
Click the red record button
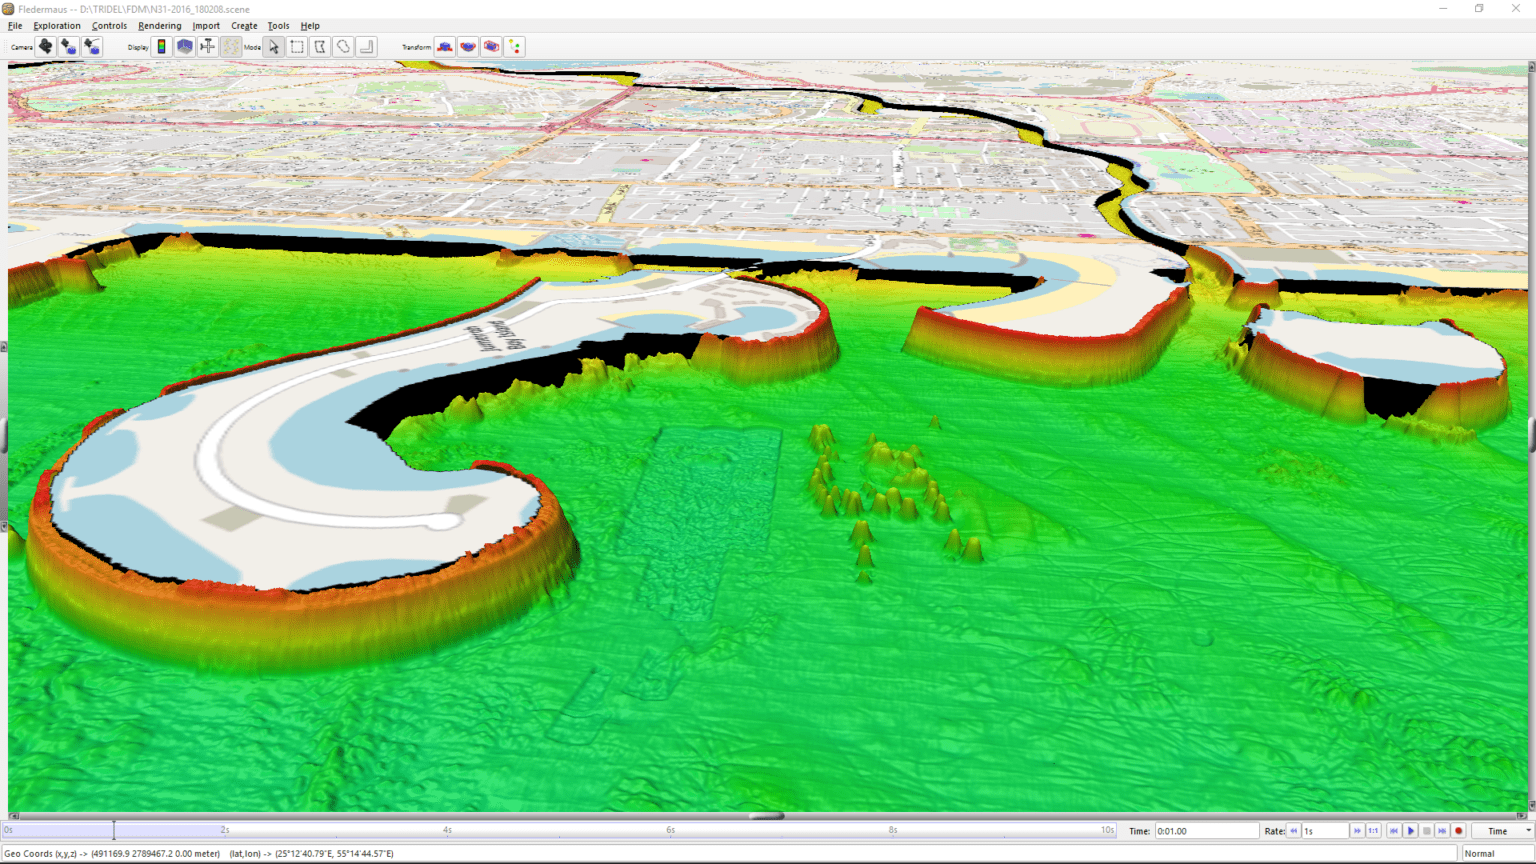(1459, 831)
